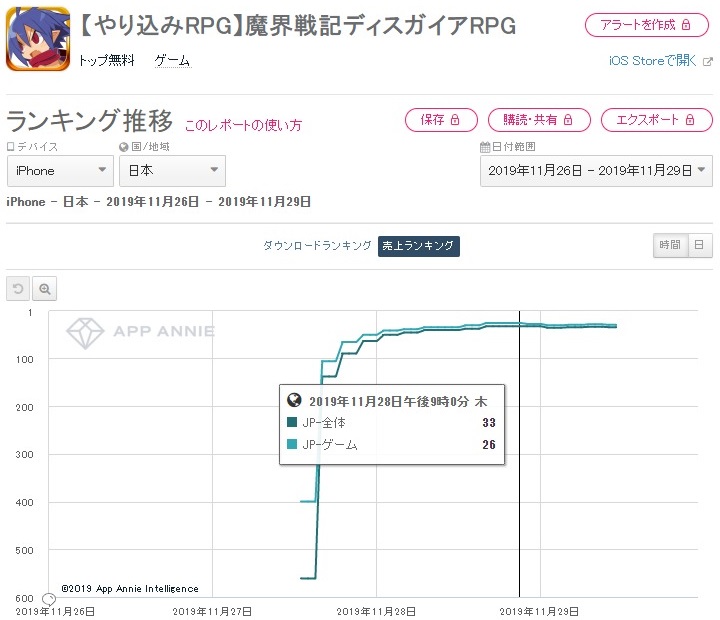The width and height of the screenshot is (720, 620).
Task: Open the iPhone device dropdown
Action: tap(60, 171)
